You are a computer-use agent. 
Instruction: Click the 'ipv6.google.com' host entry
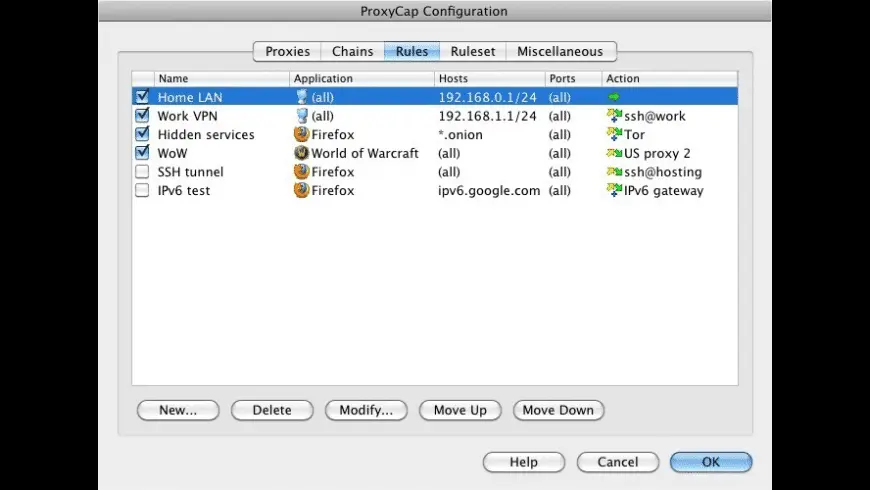click(489, 190)
